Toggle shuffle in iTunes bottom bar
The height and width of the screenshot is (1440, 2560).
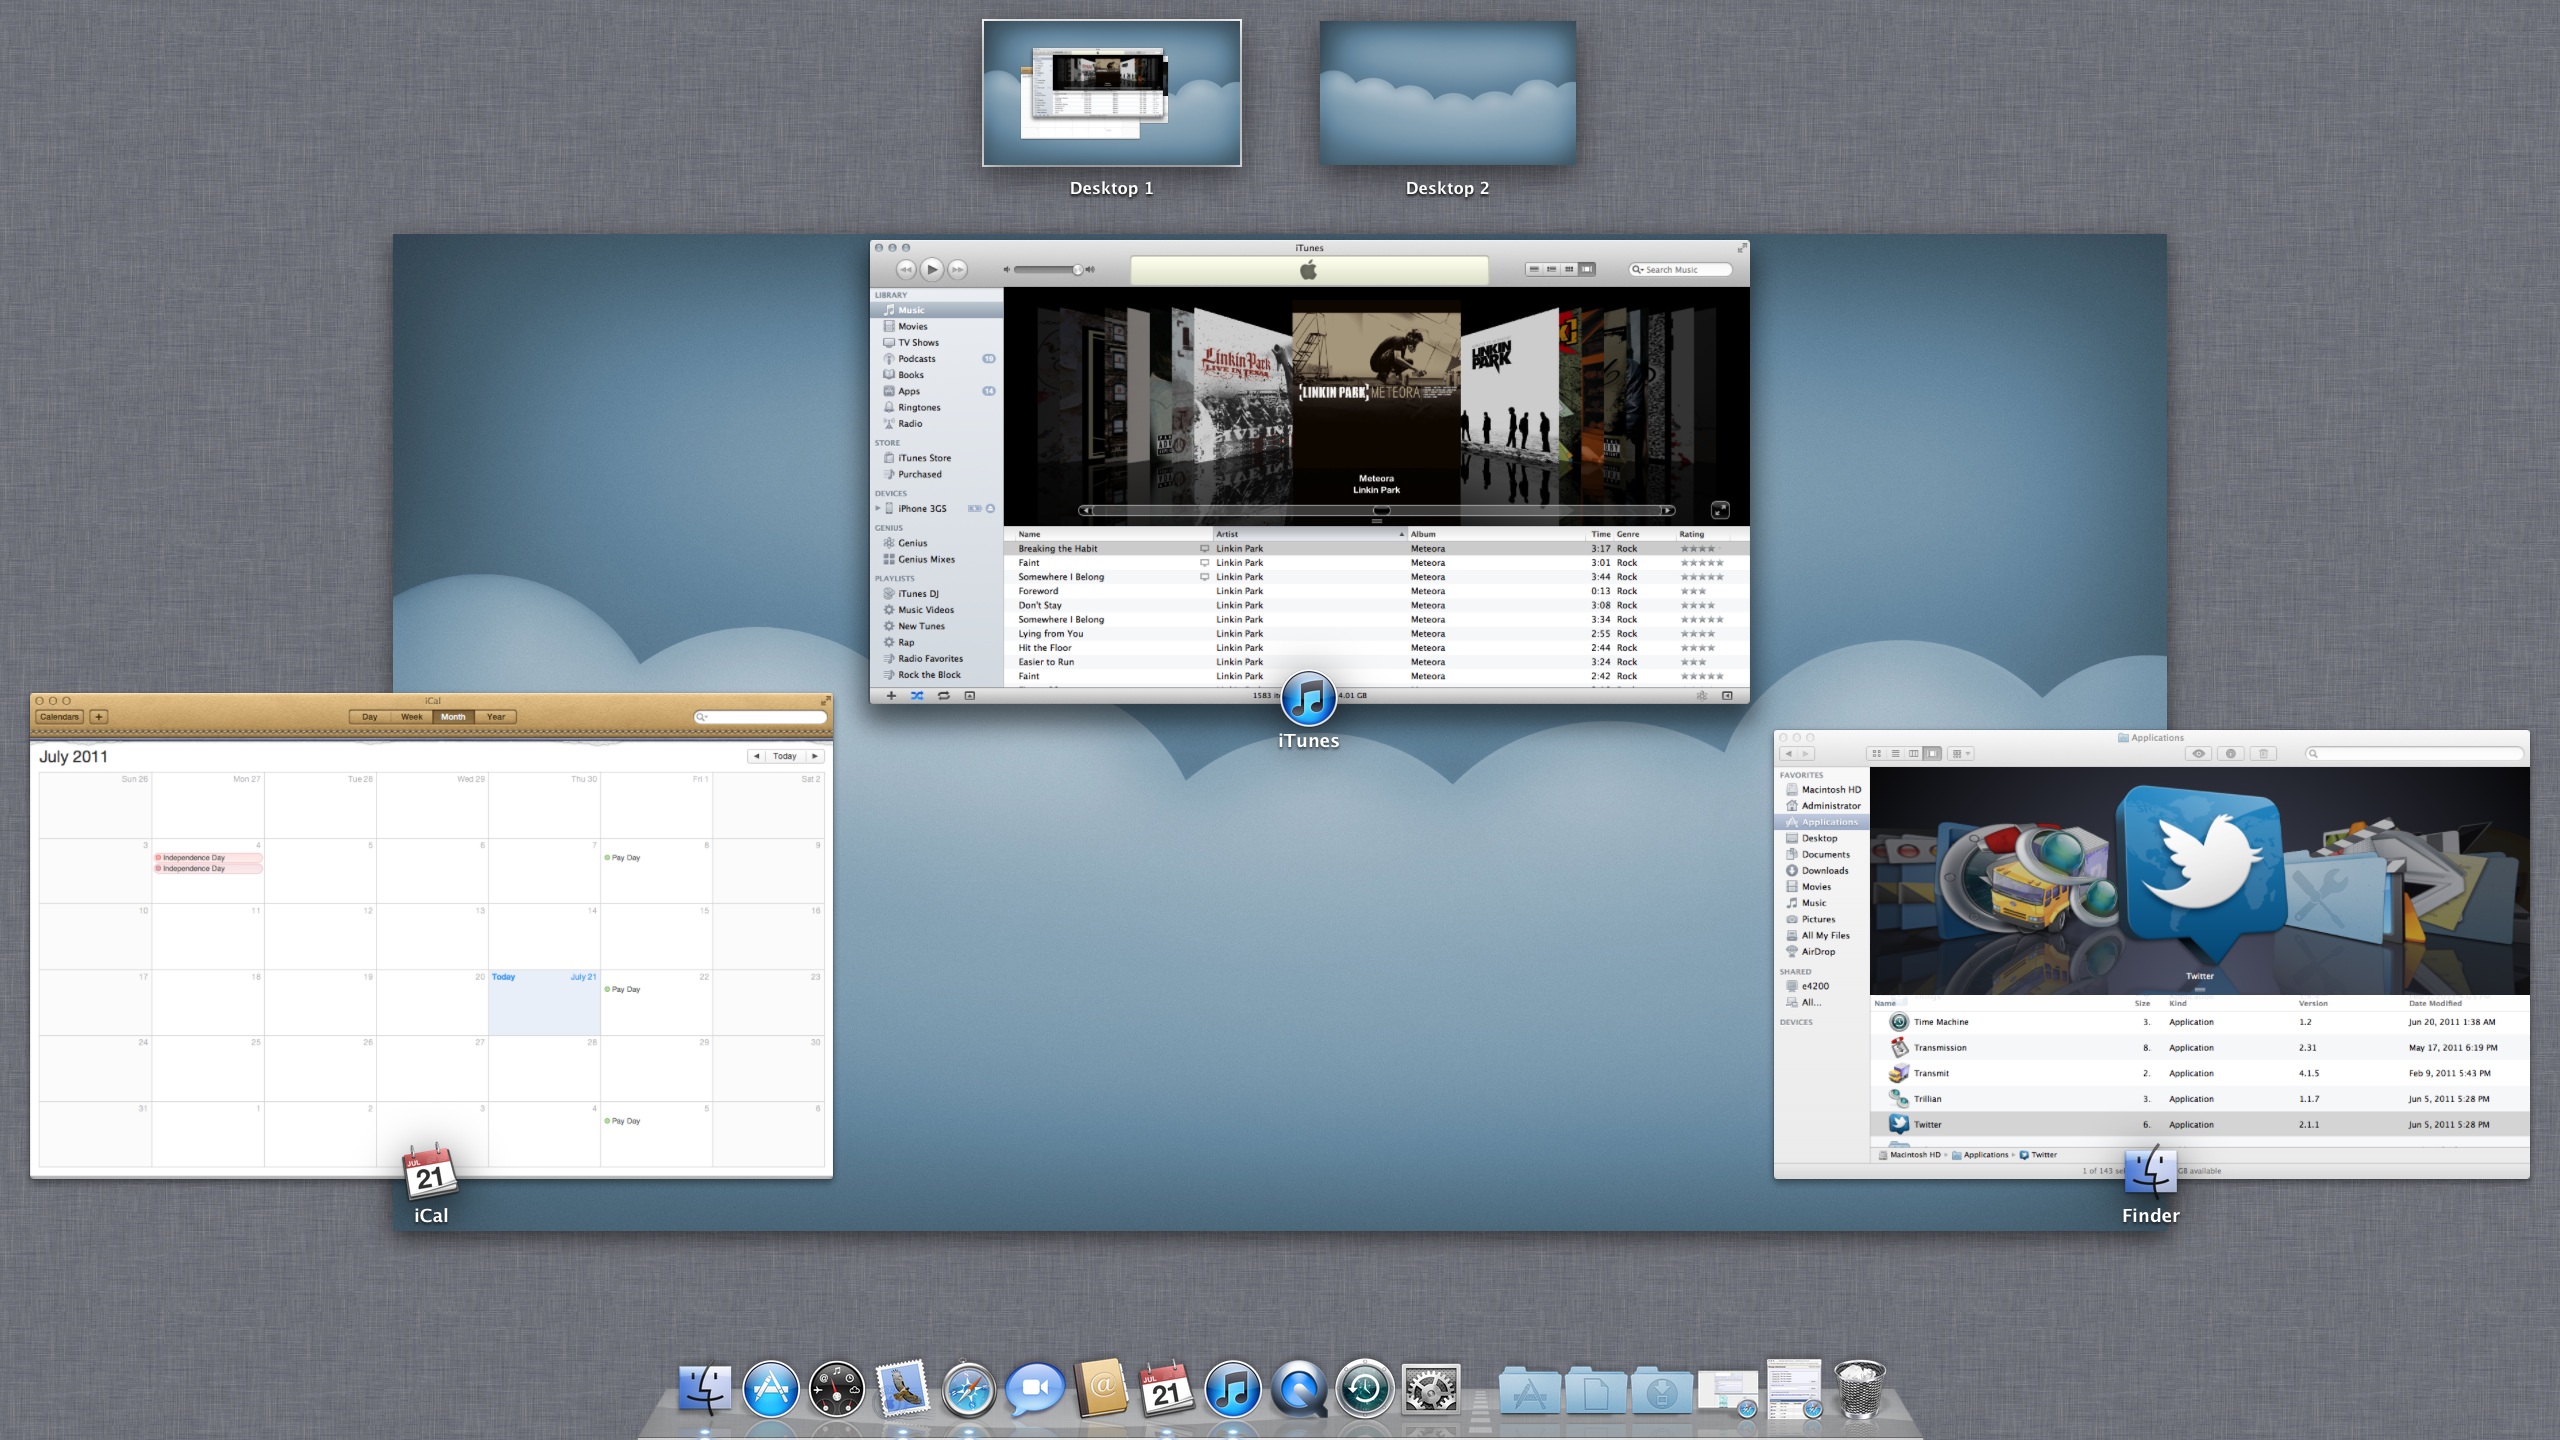[x=917, y=696]
